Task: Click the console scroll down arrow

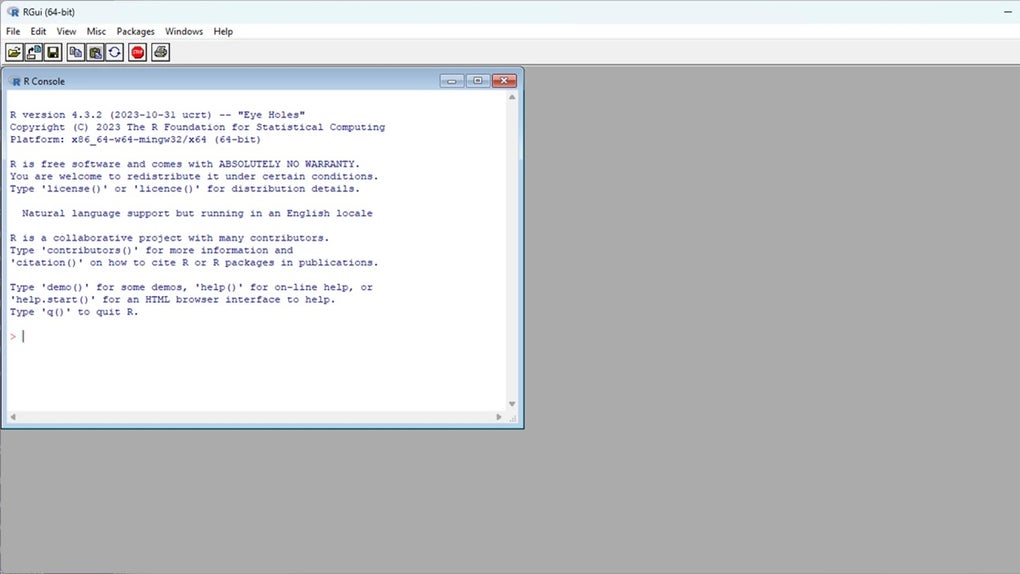Action: [x=512, y=404]
